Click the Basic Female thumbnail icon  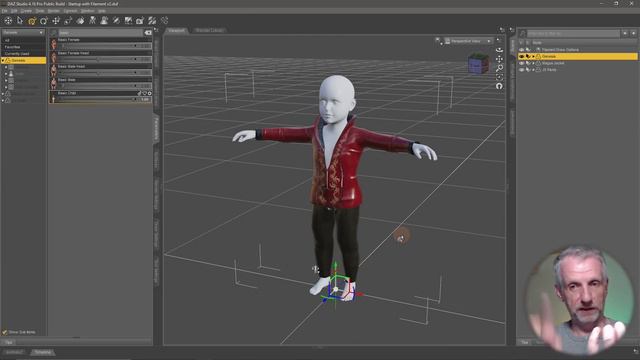[53, 44]
